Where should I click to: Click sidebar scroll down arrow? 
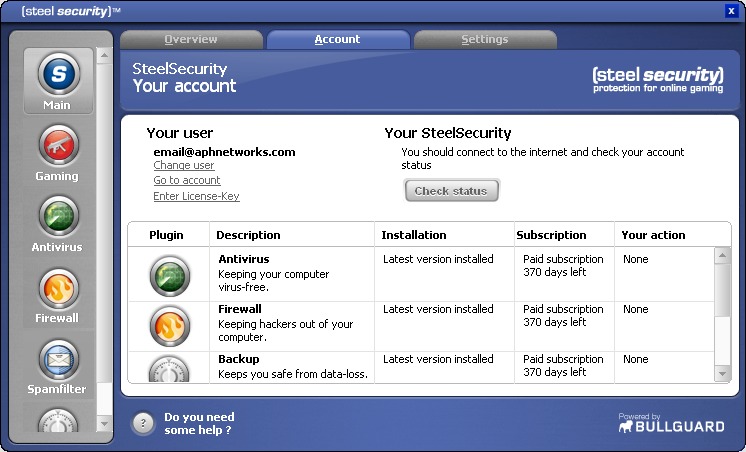105,425
